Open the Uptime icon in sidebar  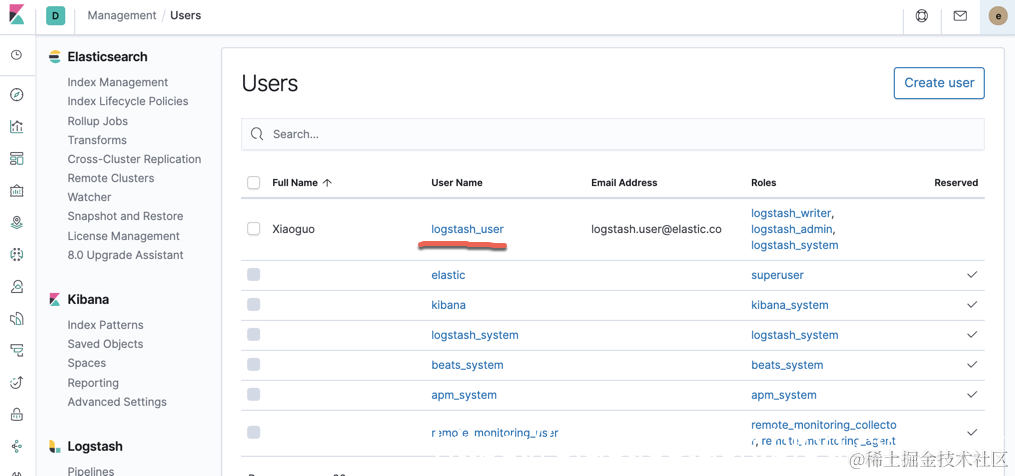click(17, 382)
